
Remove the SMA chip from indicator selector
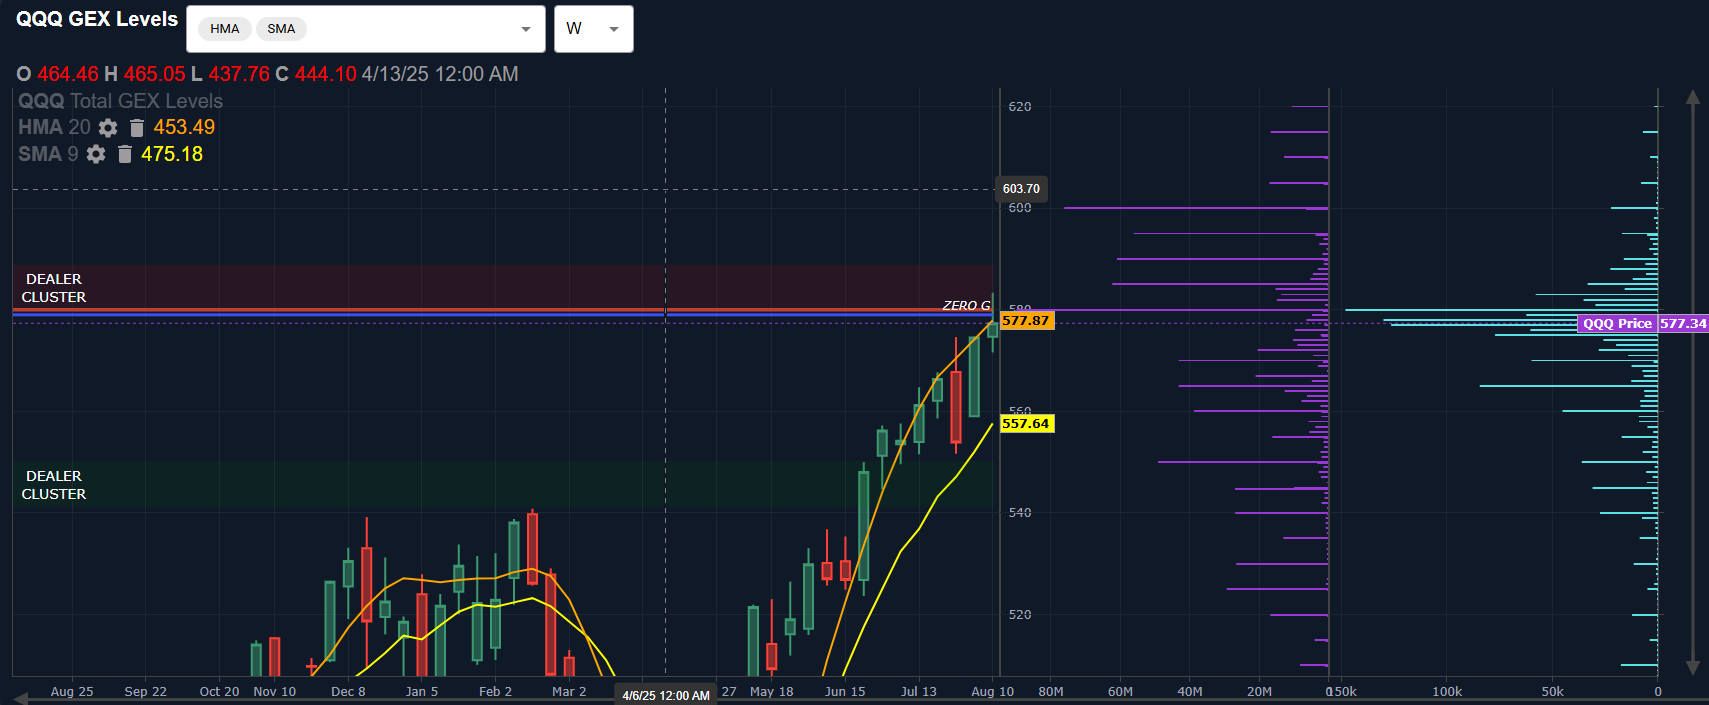281,29
